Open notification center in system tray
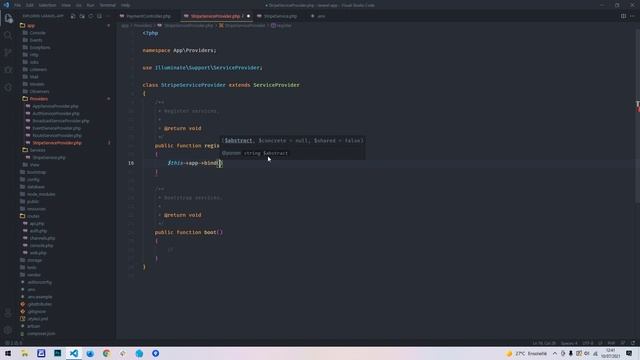 pos(629,353)
